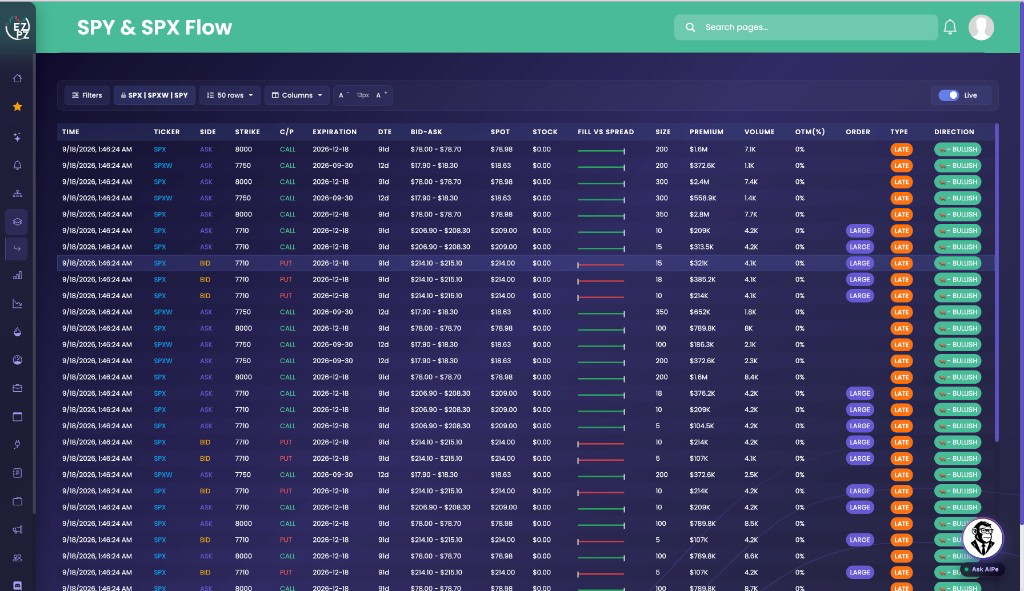This screenshot has width=1024, height=591.
Task: Sort by VOLUME column header
Action: (x=760, y=132)
